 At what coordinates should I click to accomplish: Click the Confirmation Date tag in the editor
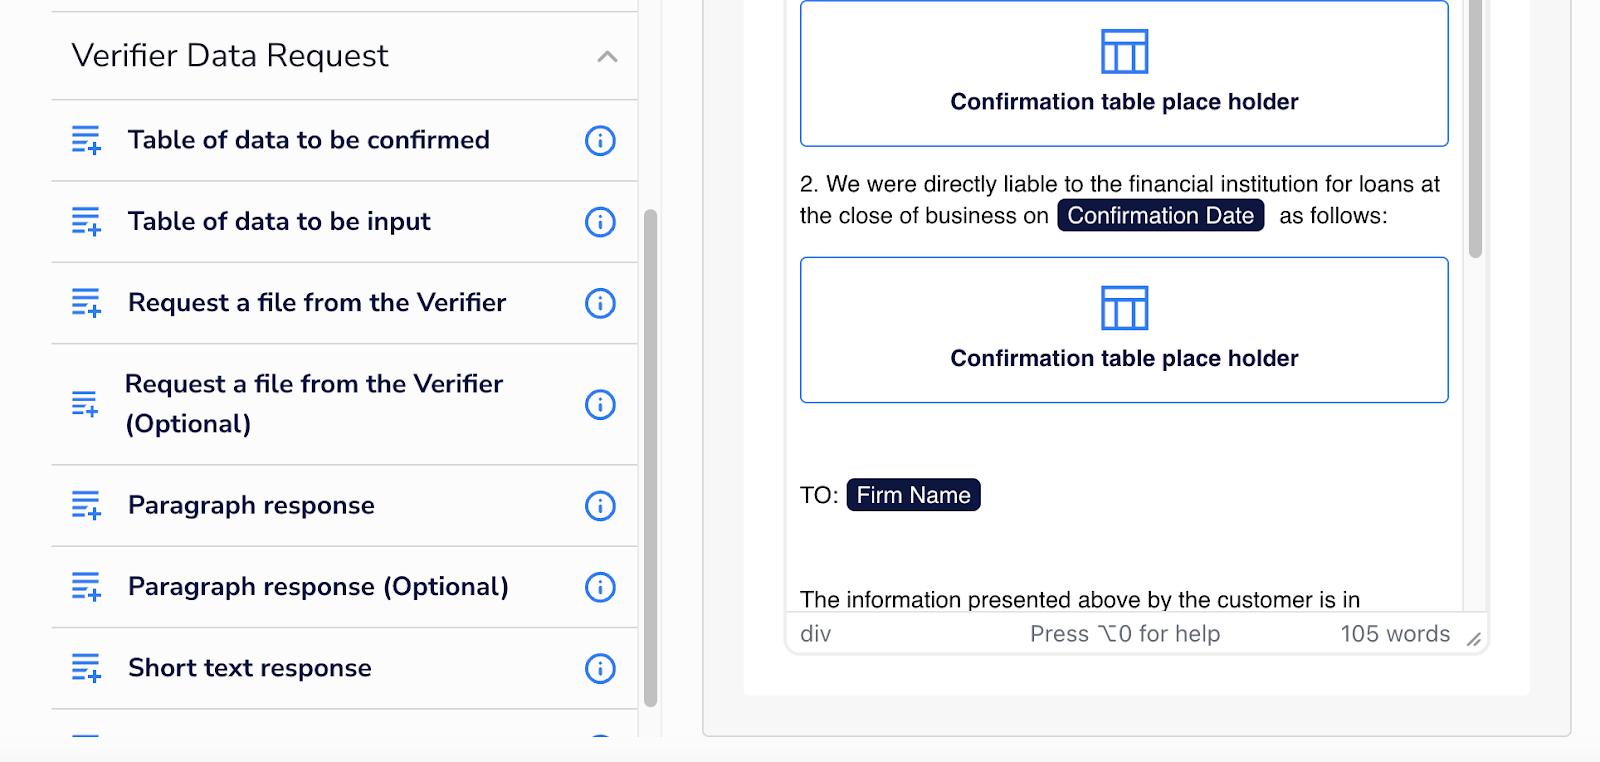pyautogui.click(x=1161, y=216)
